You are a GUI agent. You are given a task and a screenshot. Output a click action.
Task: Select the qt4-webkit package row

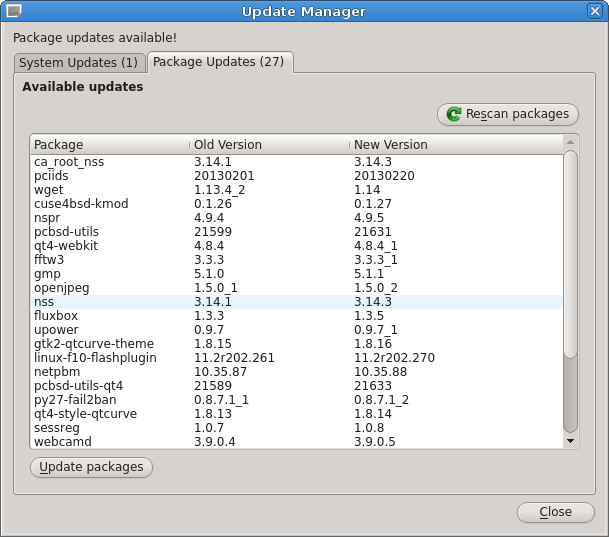[x=296, y=245]
